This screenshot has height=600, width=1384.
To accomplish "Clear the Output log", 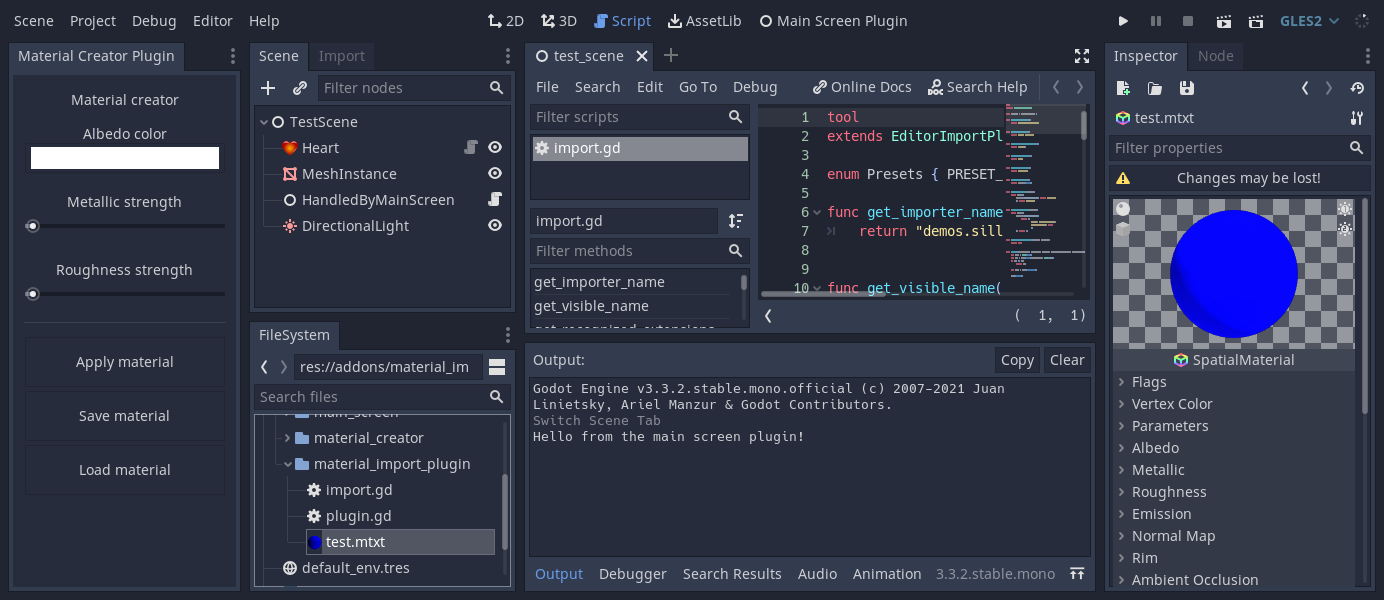I will click(x=1067, y=359).
